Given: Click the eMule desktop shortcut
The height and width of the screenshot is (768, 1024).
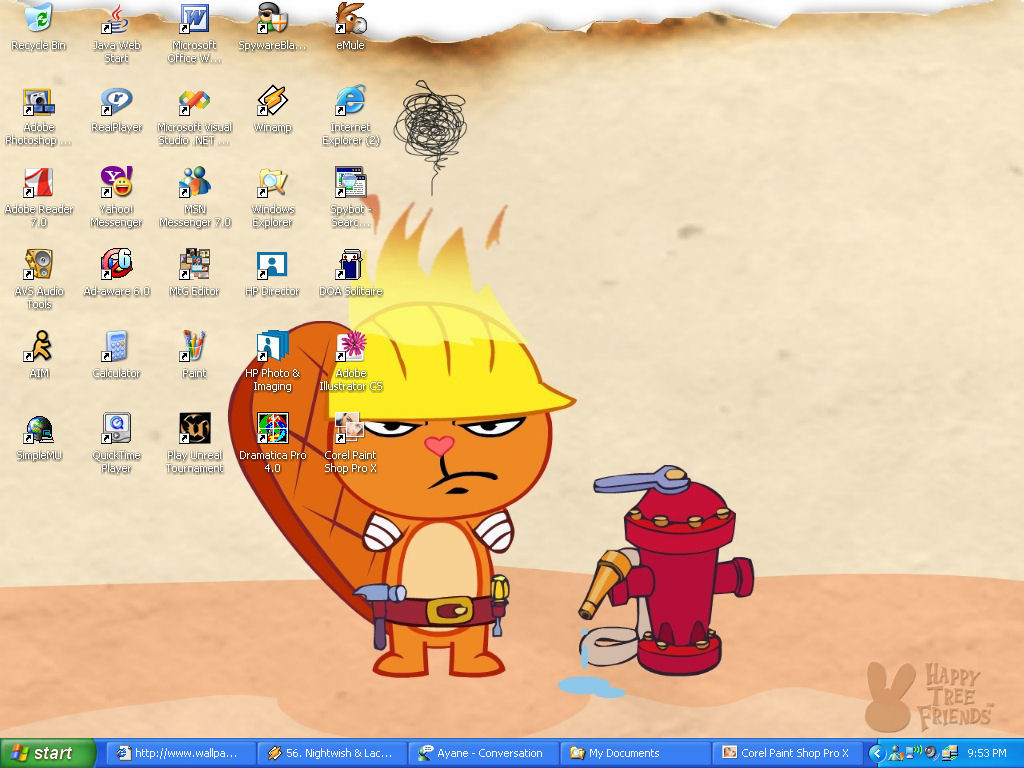Looking at the screenshot, I should tap(350, 27).
